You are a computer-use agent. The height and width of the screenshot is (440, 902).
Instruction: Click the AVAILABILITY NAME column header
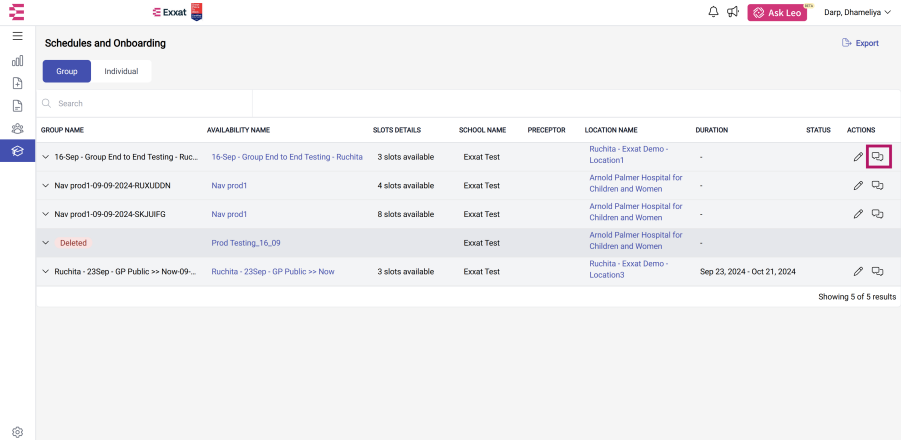pyautogui.click(x=238, y=130)
